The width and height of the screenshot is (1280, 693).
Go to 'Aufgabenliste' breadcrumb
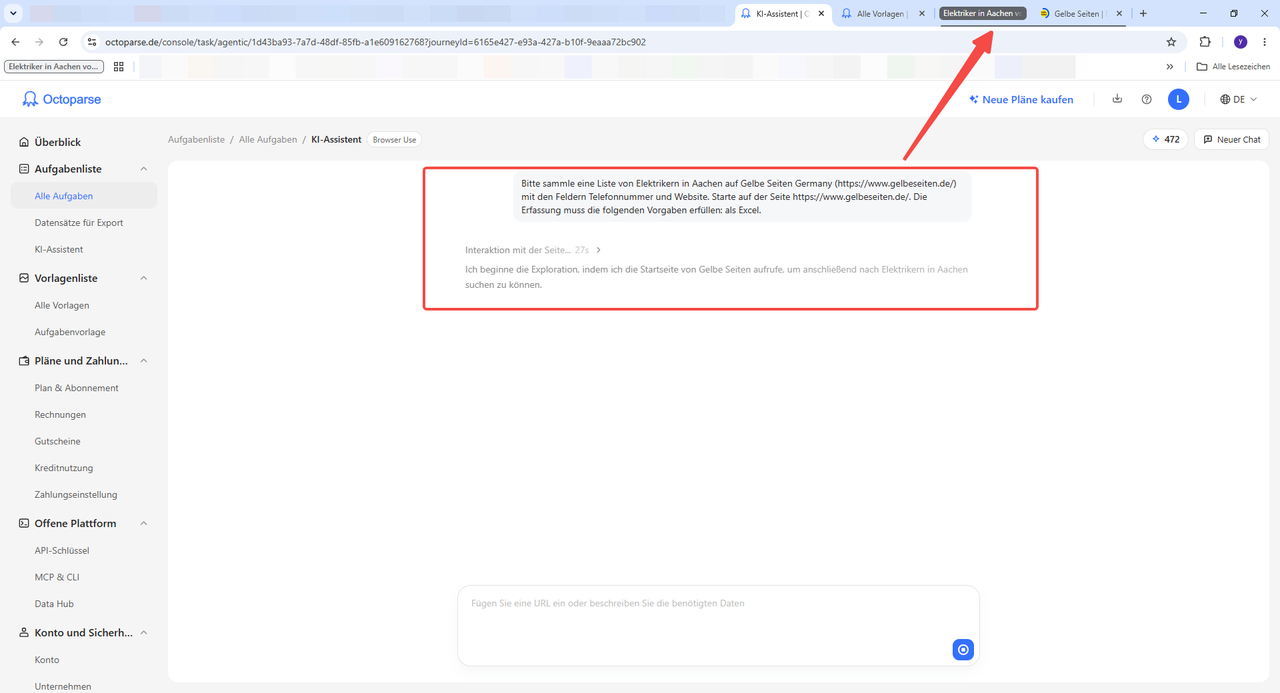[196, 140]
